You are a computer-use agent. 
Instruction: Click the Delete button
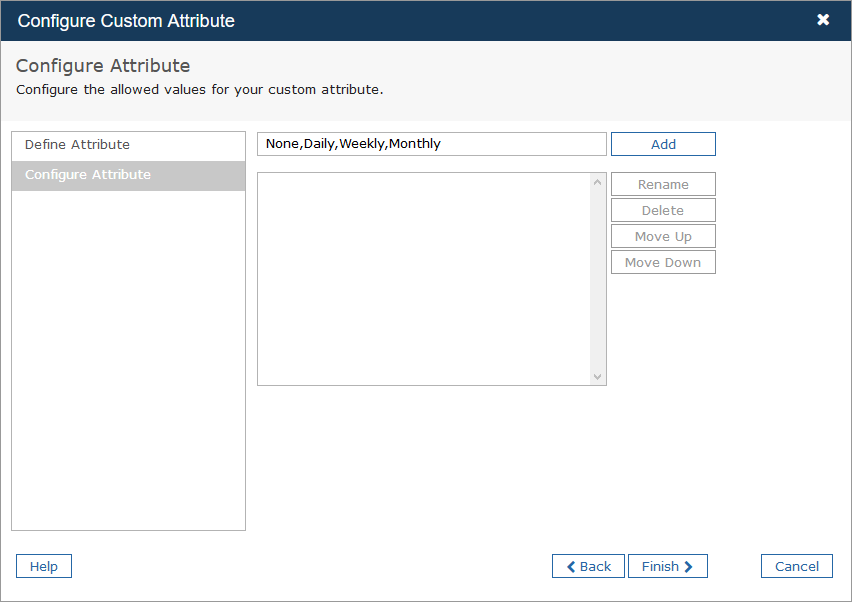coord(663,210)
